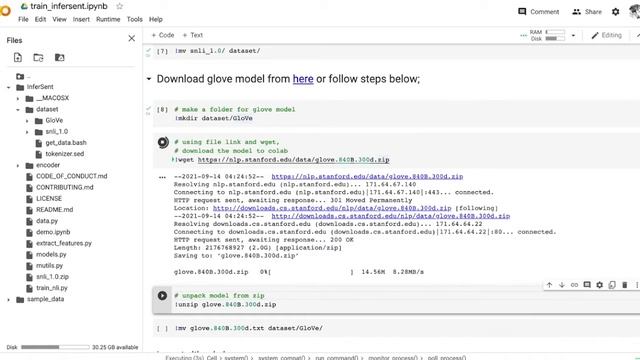640x360 pixels.
Task: Run the unzip glove cell
Action: coord(162,296)
